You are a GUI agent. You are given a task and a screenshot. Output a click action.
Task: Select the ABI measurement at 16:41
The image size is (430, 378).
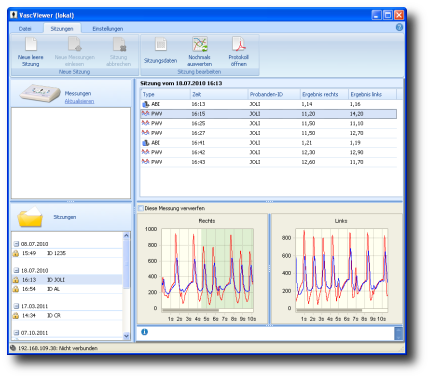tap(269, 143)
